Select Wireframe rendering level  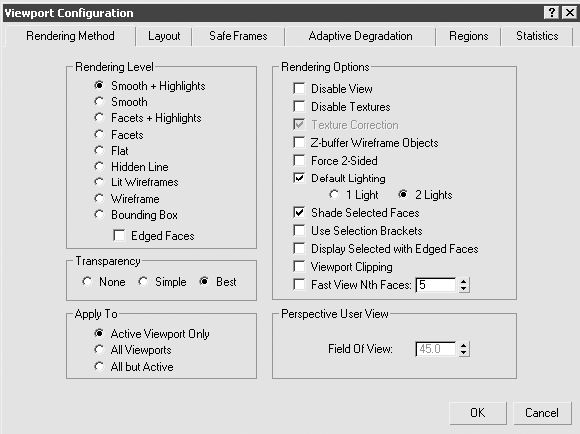click(99, 199)
